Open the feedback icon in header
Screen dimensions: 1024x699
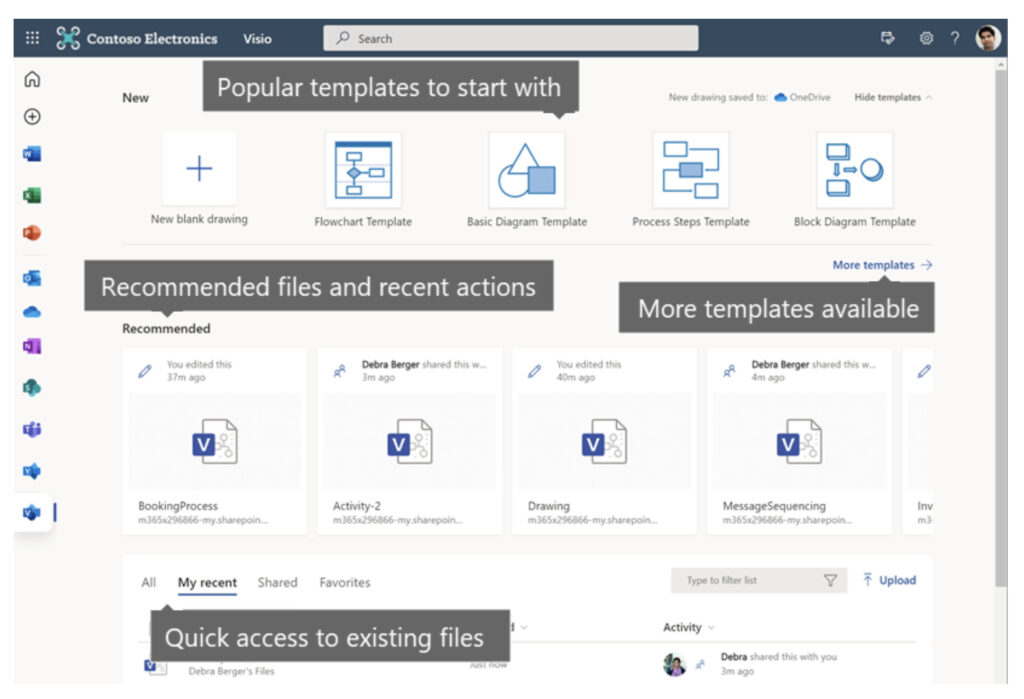(x=888, y=38)
